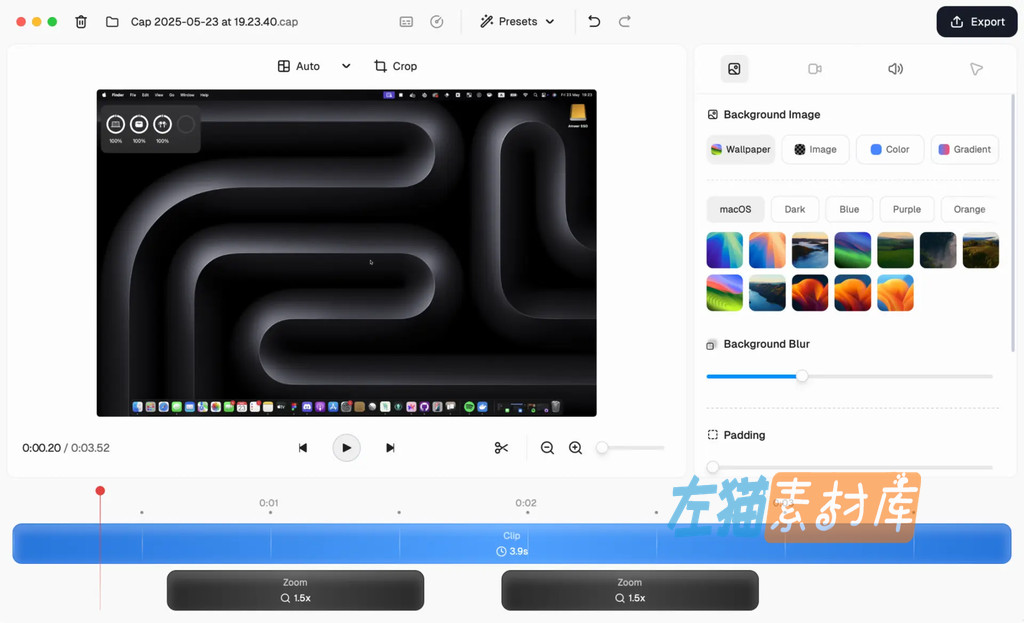Open the Presets dropdown
The height and width of the screenshot is (623, 1024).
517,22
